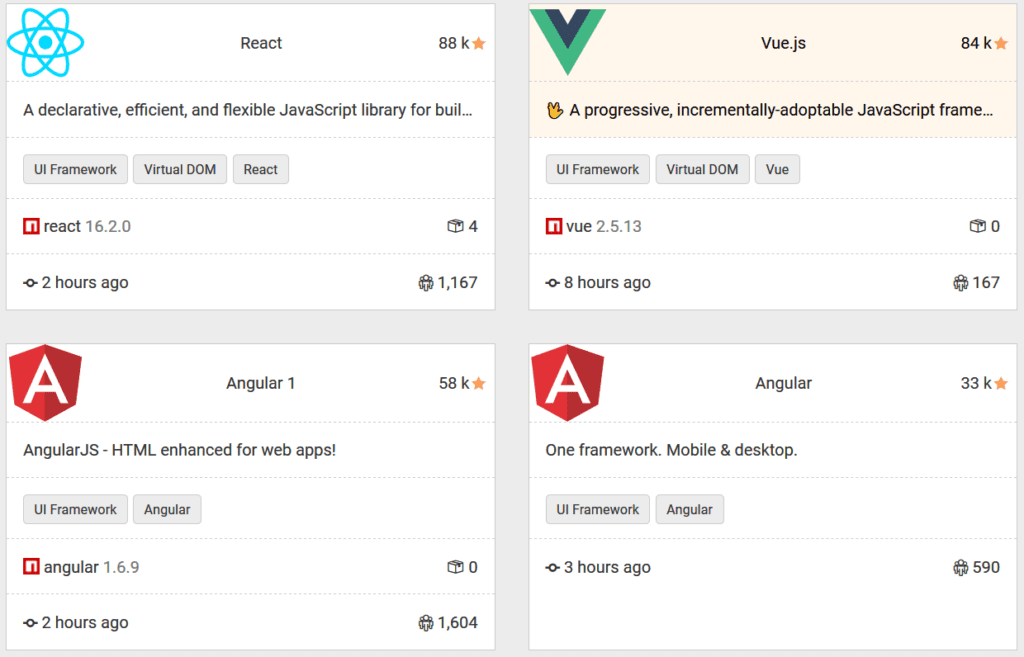Select the UI Framework tag in the 33 k Angular card

click(598, 509)
